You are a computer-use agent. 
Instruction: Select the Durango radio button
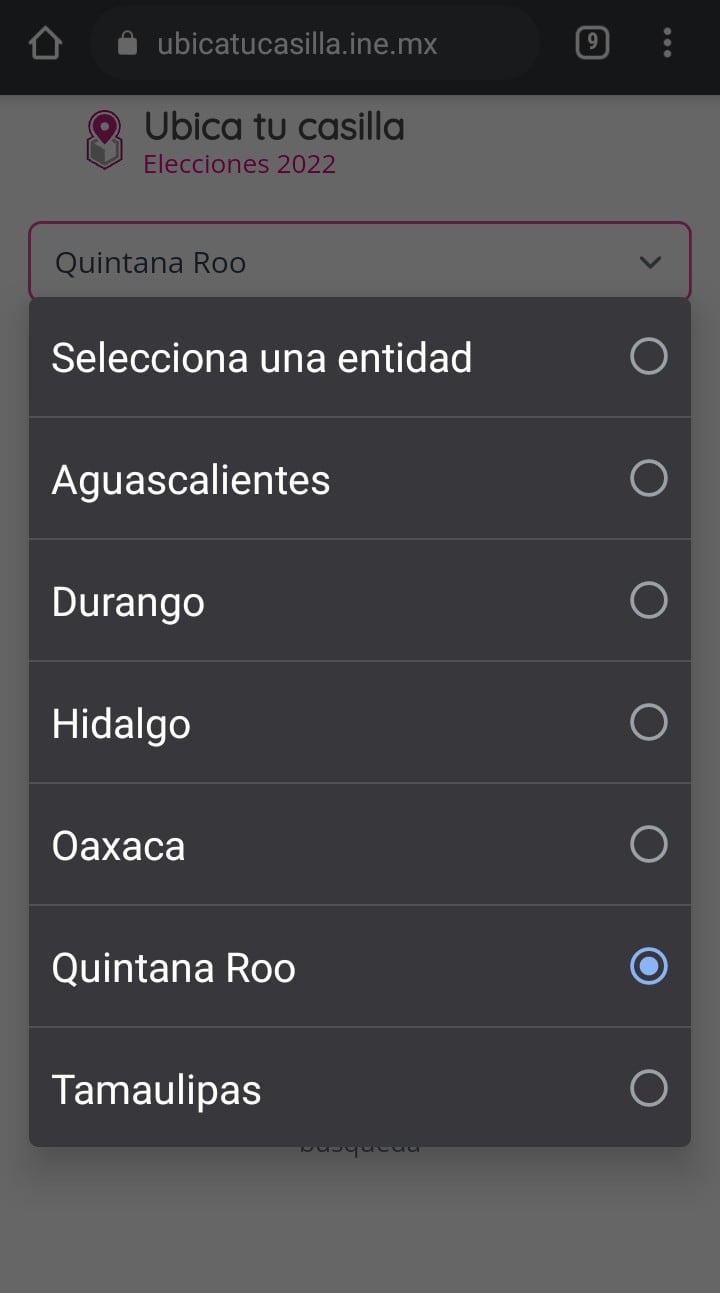tap(648, 601)
